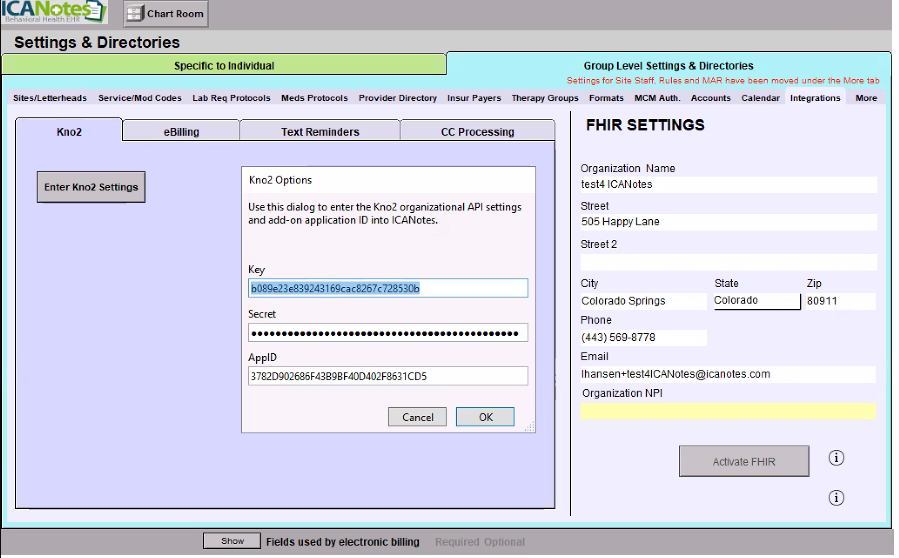Image resolution: width=899 pixels, height=558 pixels.
Task: Open the Text Reminders tab
Action: 320,131
